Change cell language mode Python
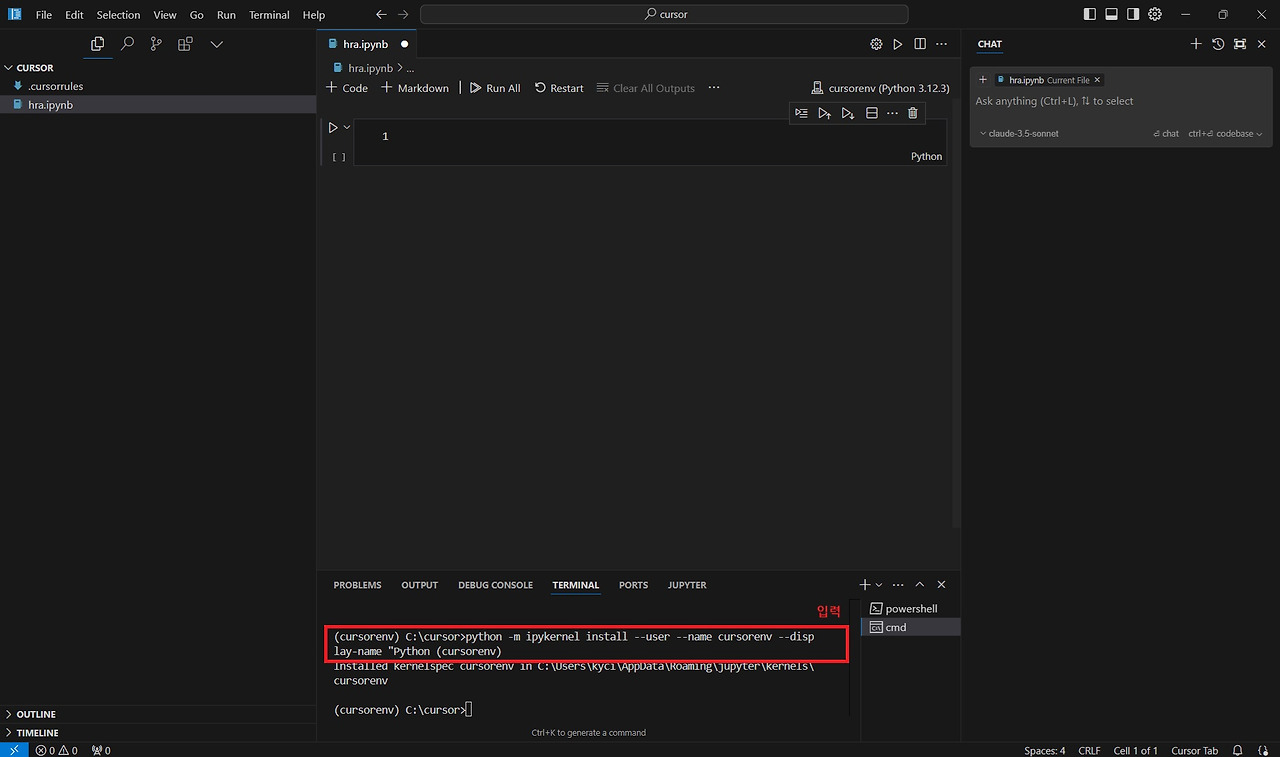The image size is (1280, 757). [926, 156]
